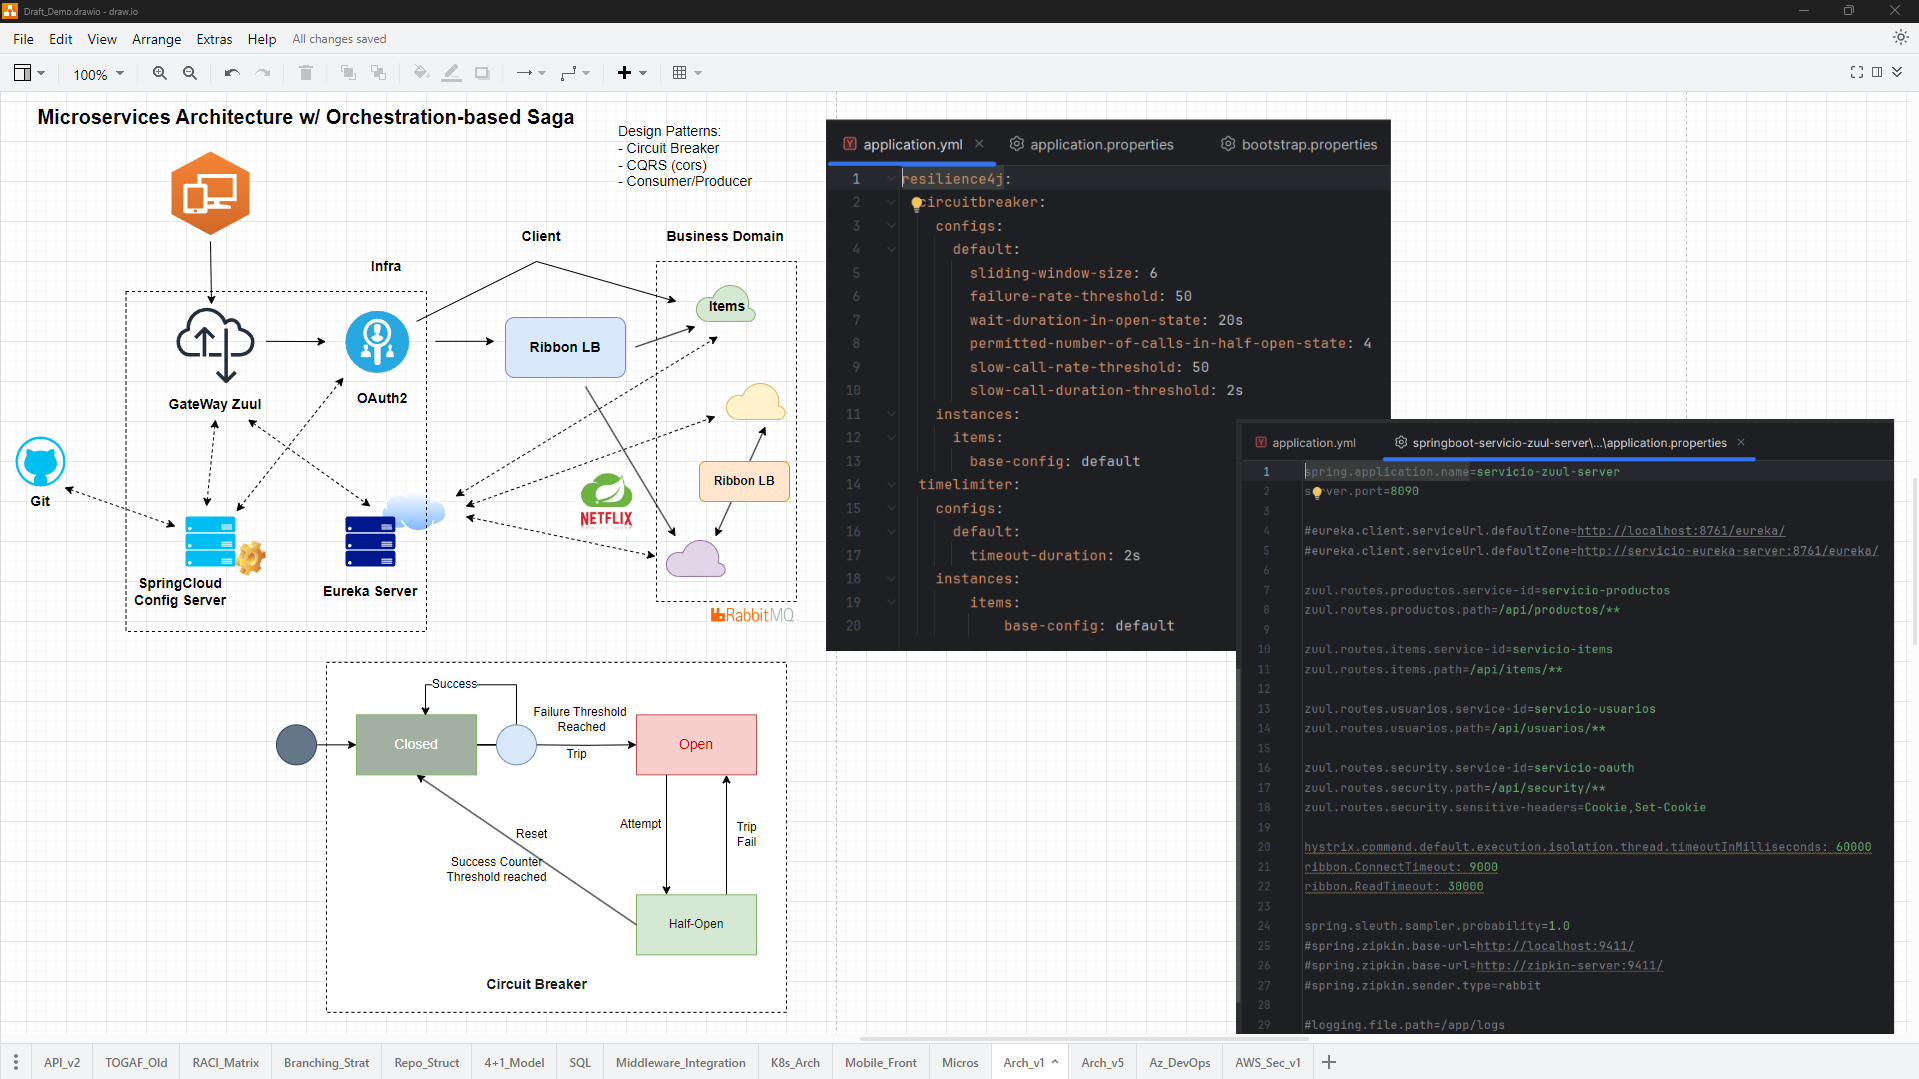
Task: Open the zoom 100% dropdown
Action: [98, 74]
